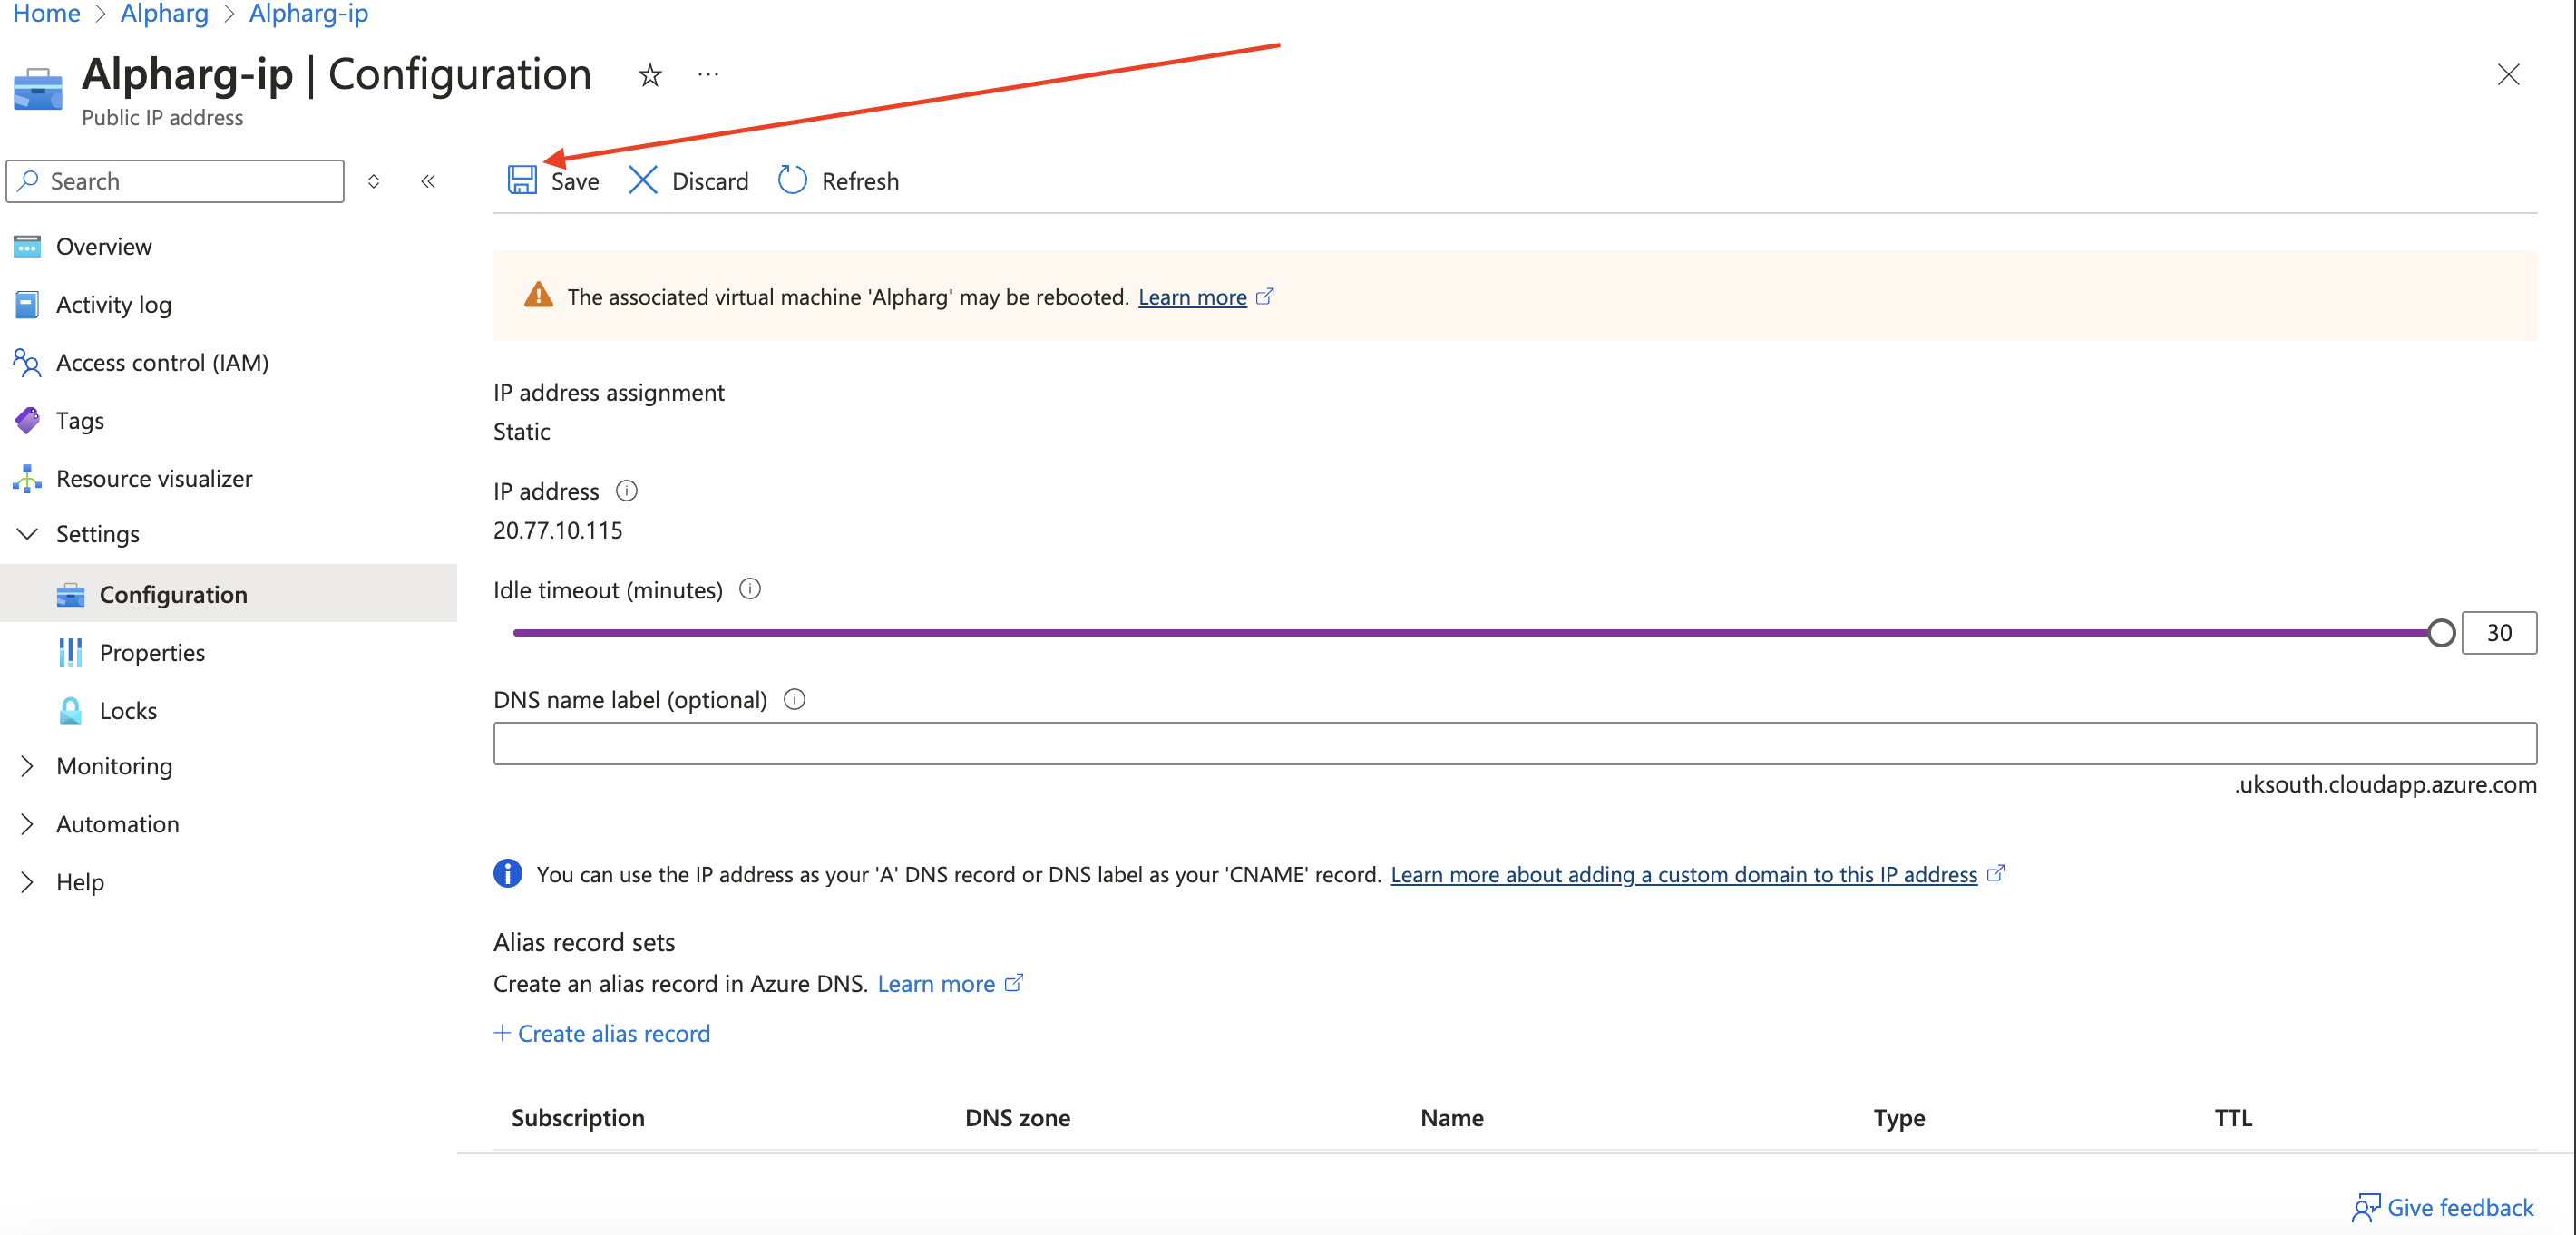Click the DNS name label info icon
The height and width of the screenshot is (1235, 2576).
[794, 699]
